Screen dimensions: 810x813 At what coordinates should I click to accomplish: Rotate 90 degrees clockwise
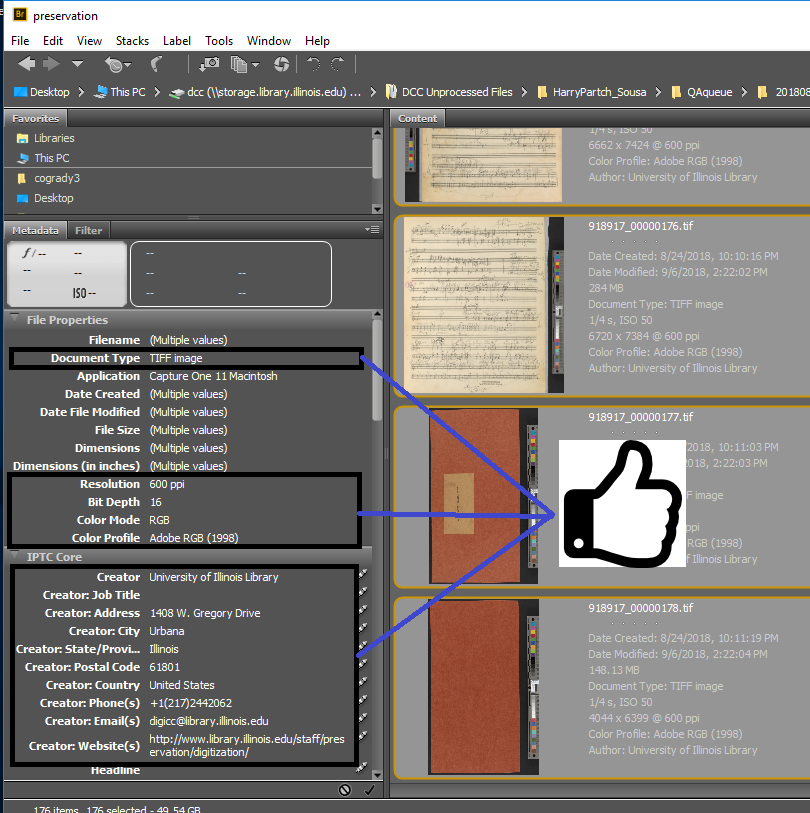337,64
